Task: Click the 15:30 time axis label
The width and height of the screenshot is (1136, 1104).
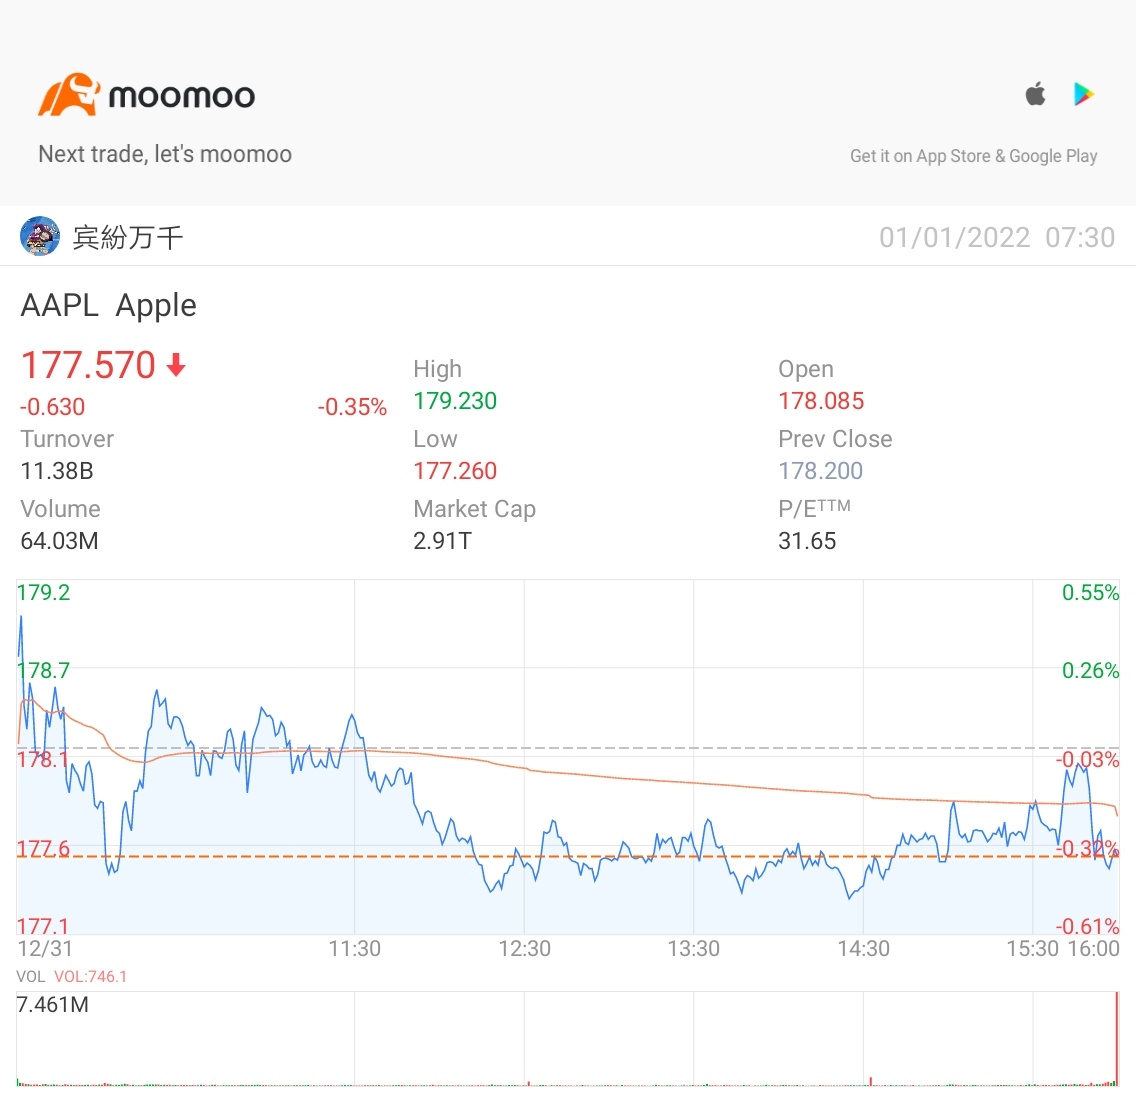Action: click(1032, 948)
